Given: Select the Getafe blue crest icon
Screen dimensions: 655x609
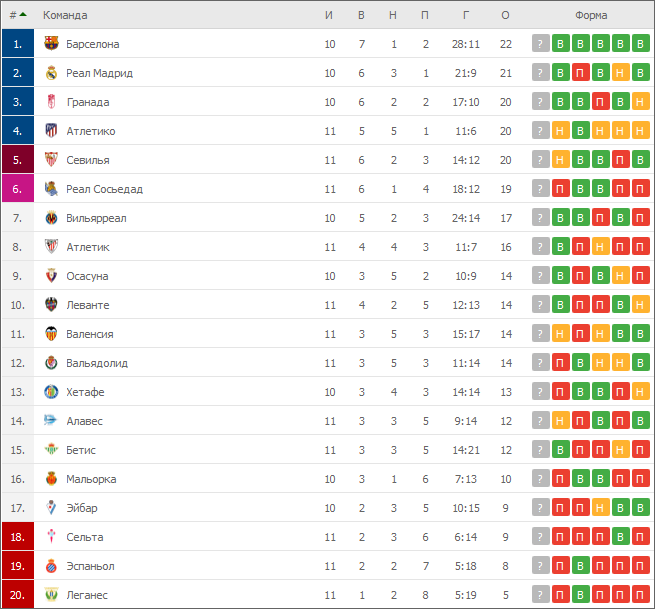Looking at the screenshot, I should pyautogui.click(x=51, y=391).
